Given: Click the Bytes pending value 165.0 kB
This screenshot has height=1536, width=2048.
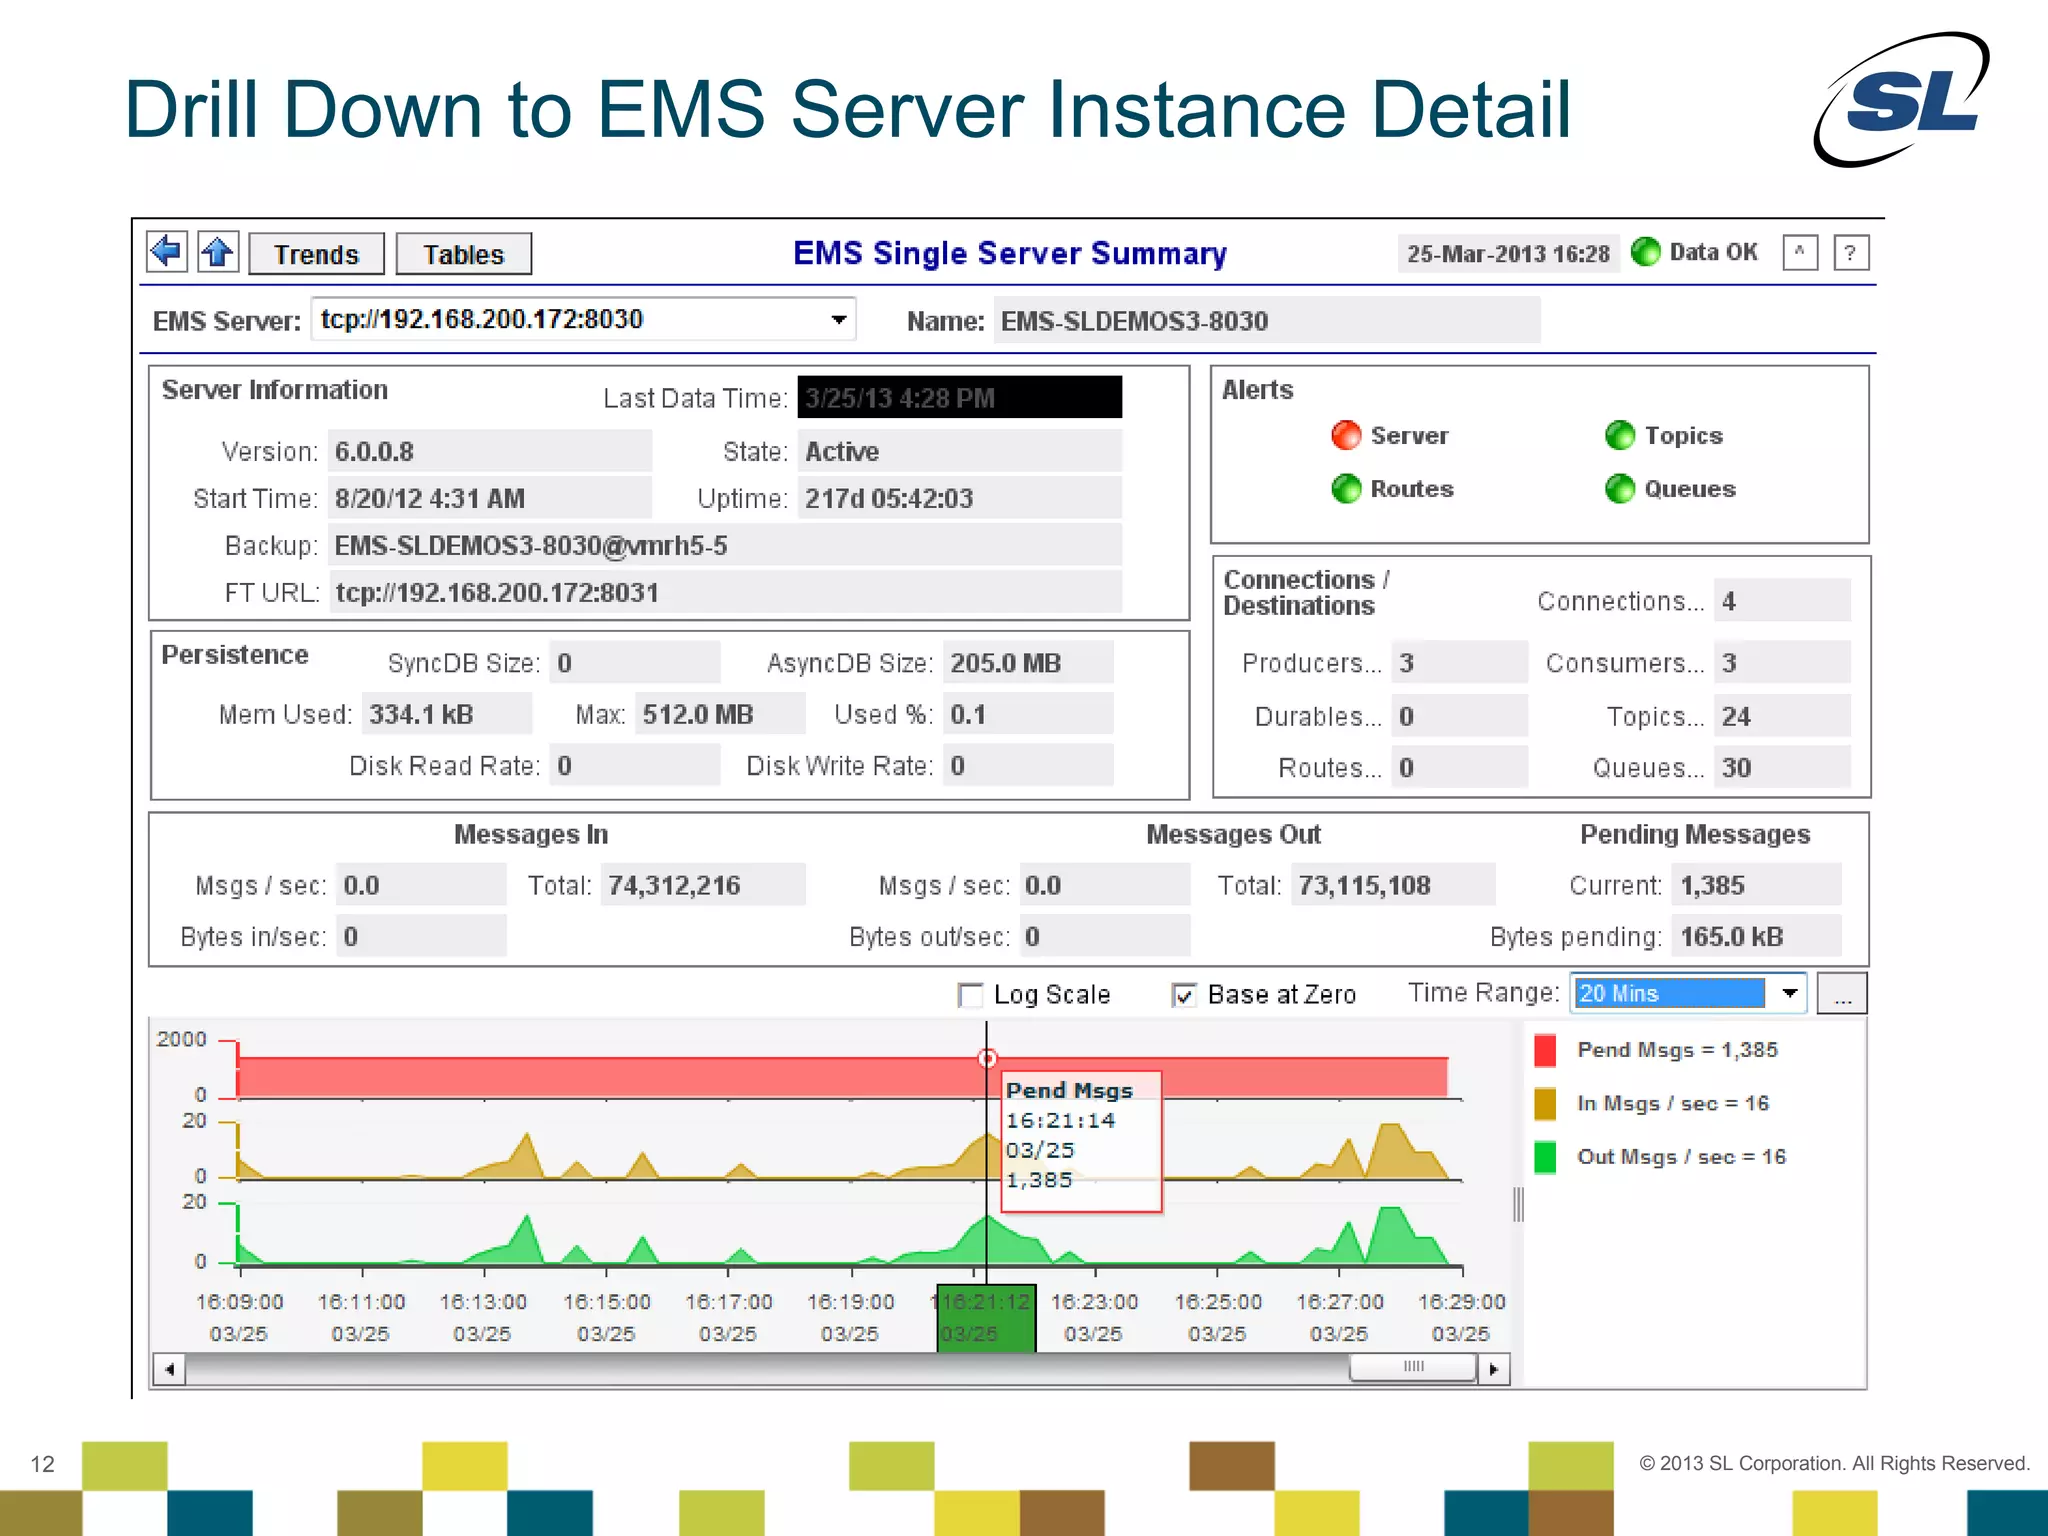Looking at the screenshot, I should tap(1756, 936).
